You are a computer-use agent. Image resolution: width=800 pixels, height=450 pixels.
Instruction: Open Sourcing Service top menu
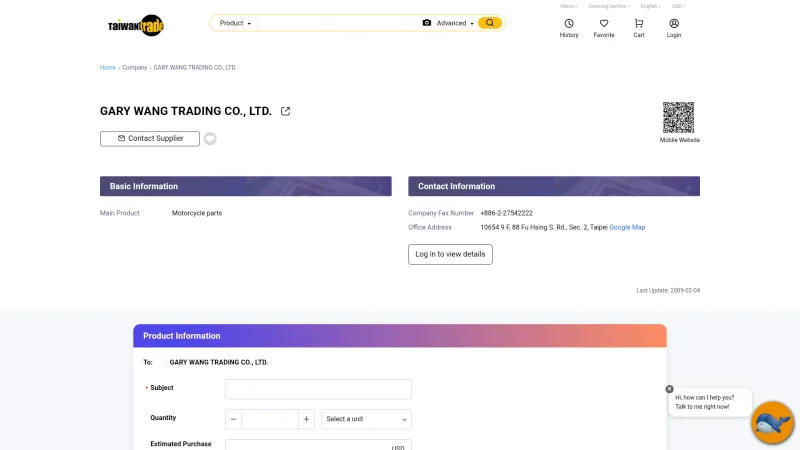click(x=609, y=6)
